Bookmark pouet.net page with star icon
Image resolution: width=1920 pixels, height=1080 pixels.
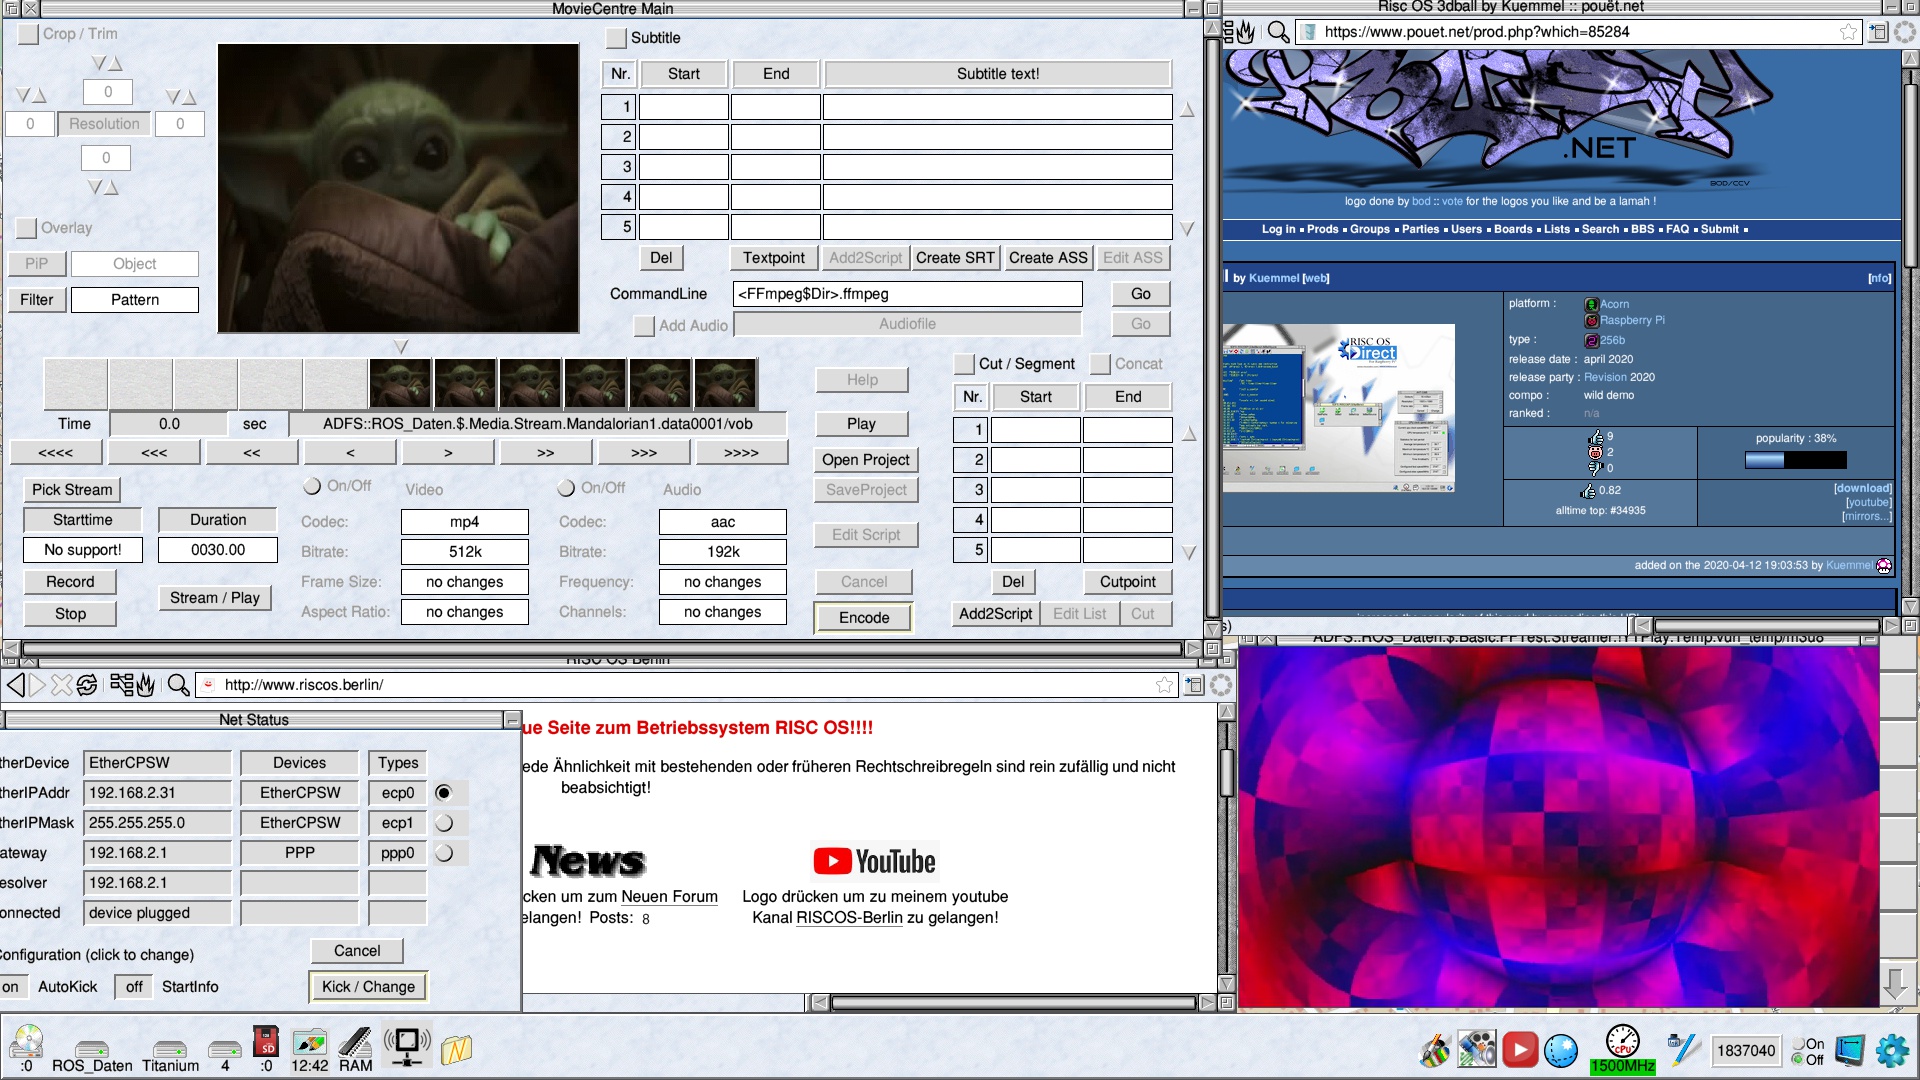(1848, 32)
